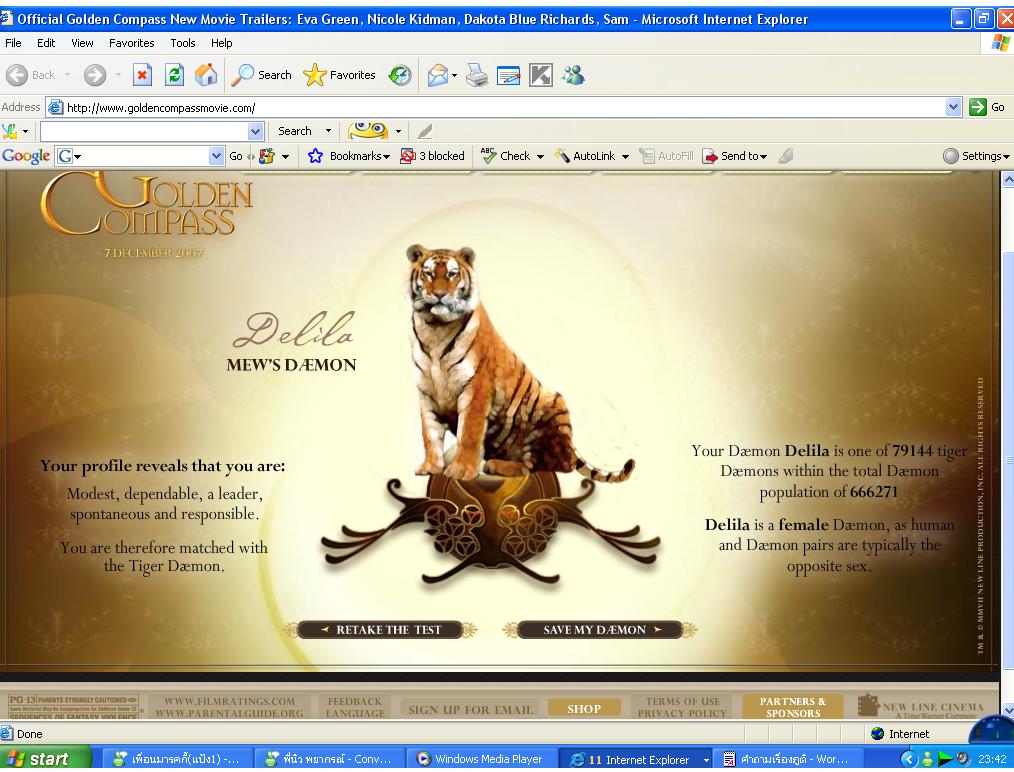Open Google toolbar Settings
Screen dimensions: 1014x772
tap(976, 156)
